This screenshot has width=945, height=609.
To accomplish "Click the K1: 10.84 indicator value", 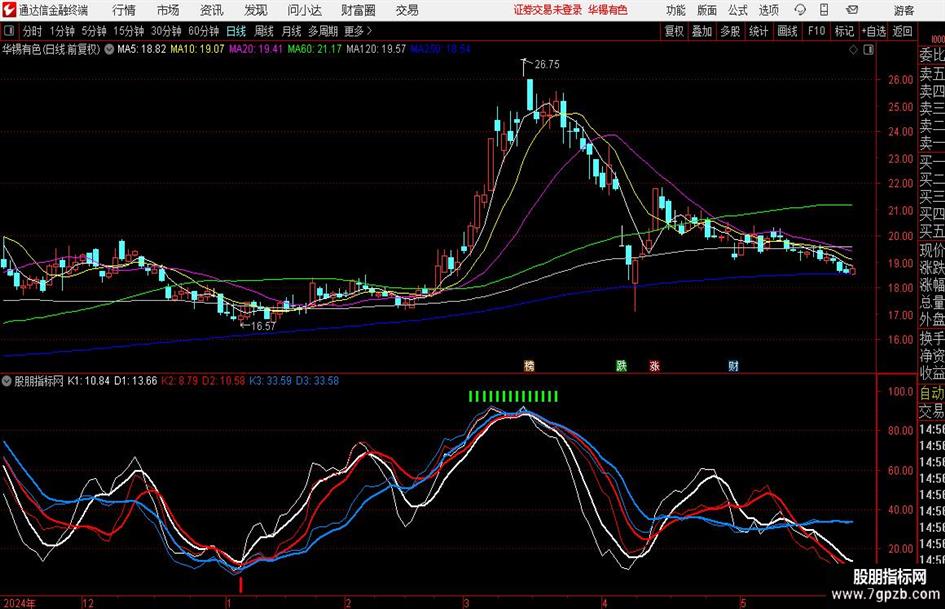I will coord(89,381).
